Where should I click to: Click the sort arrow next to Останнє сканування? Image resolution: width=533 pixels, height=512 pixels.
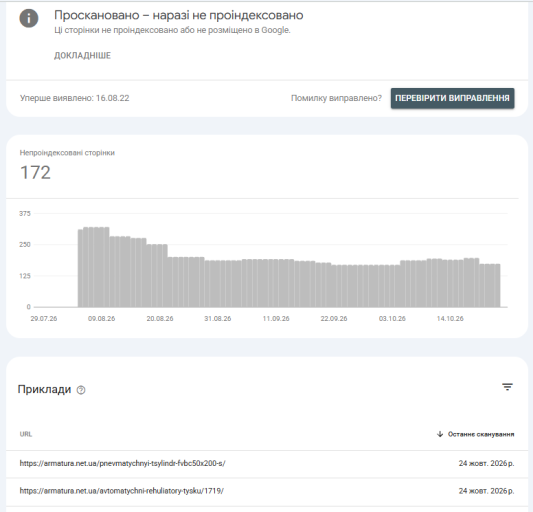440,434
